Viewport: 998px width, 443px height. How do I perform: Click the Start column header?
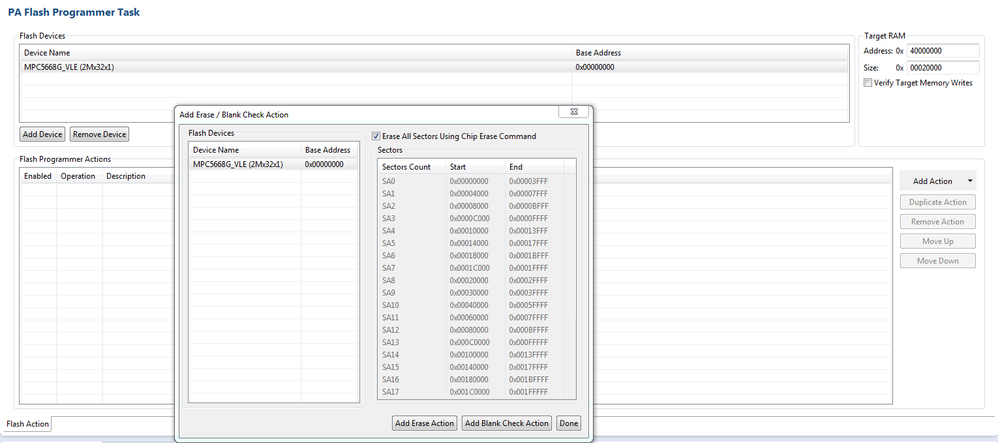pos(475,167)
